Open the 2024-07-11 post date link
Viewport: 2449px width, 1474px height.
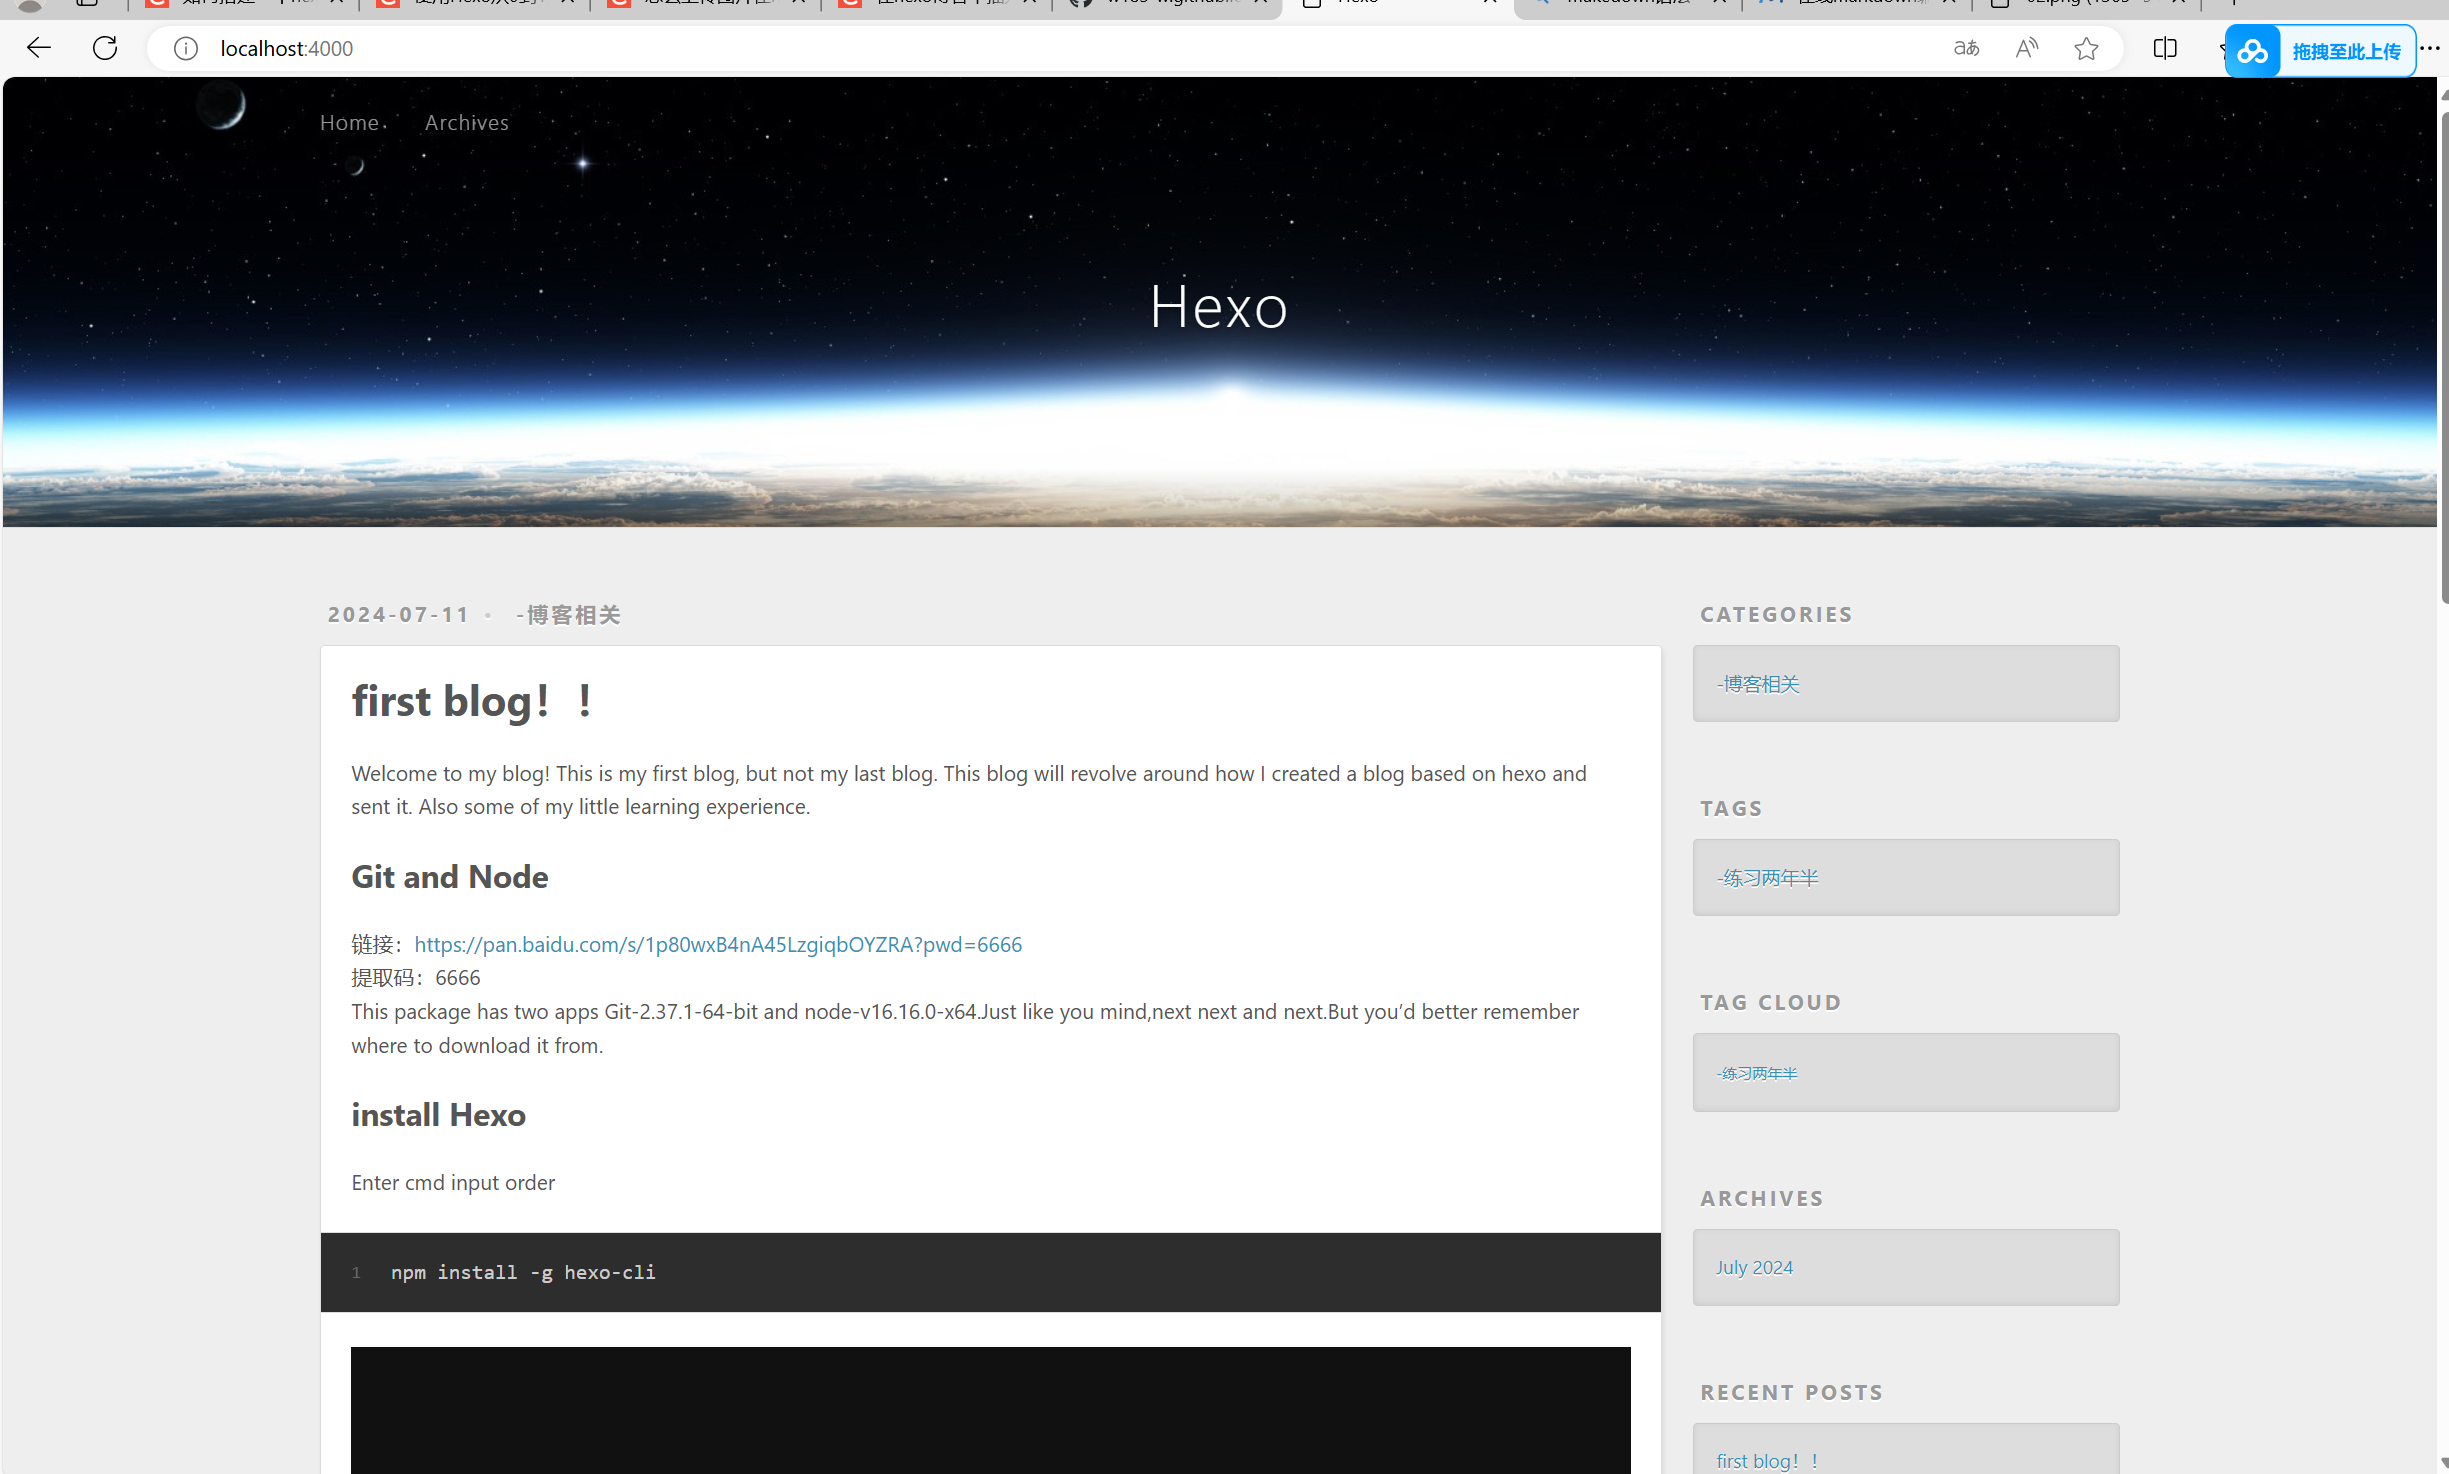398,614
